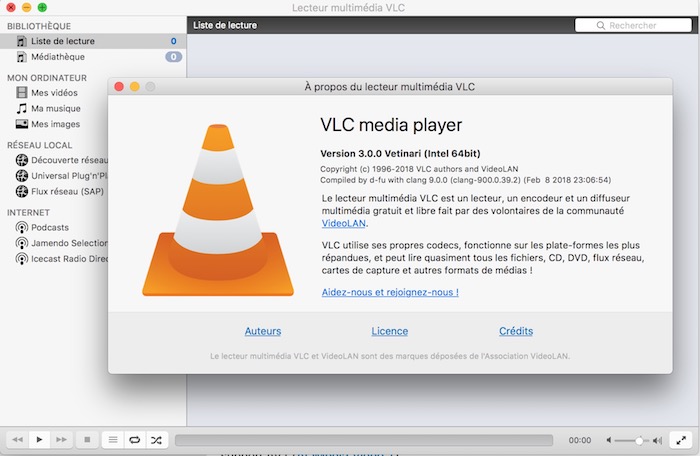Click the Jamendo Selections broadcast icon
The image size is (700, 456).
(x=21, y=243)
